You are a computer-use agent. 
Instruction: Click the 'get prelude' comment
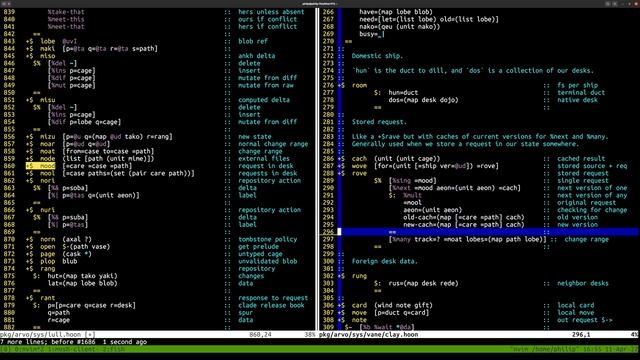pos(259,247)
